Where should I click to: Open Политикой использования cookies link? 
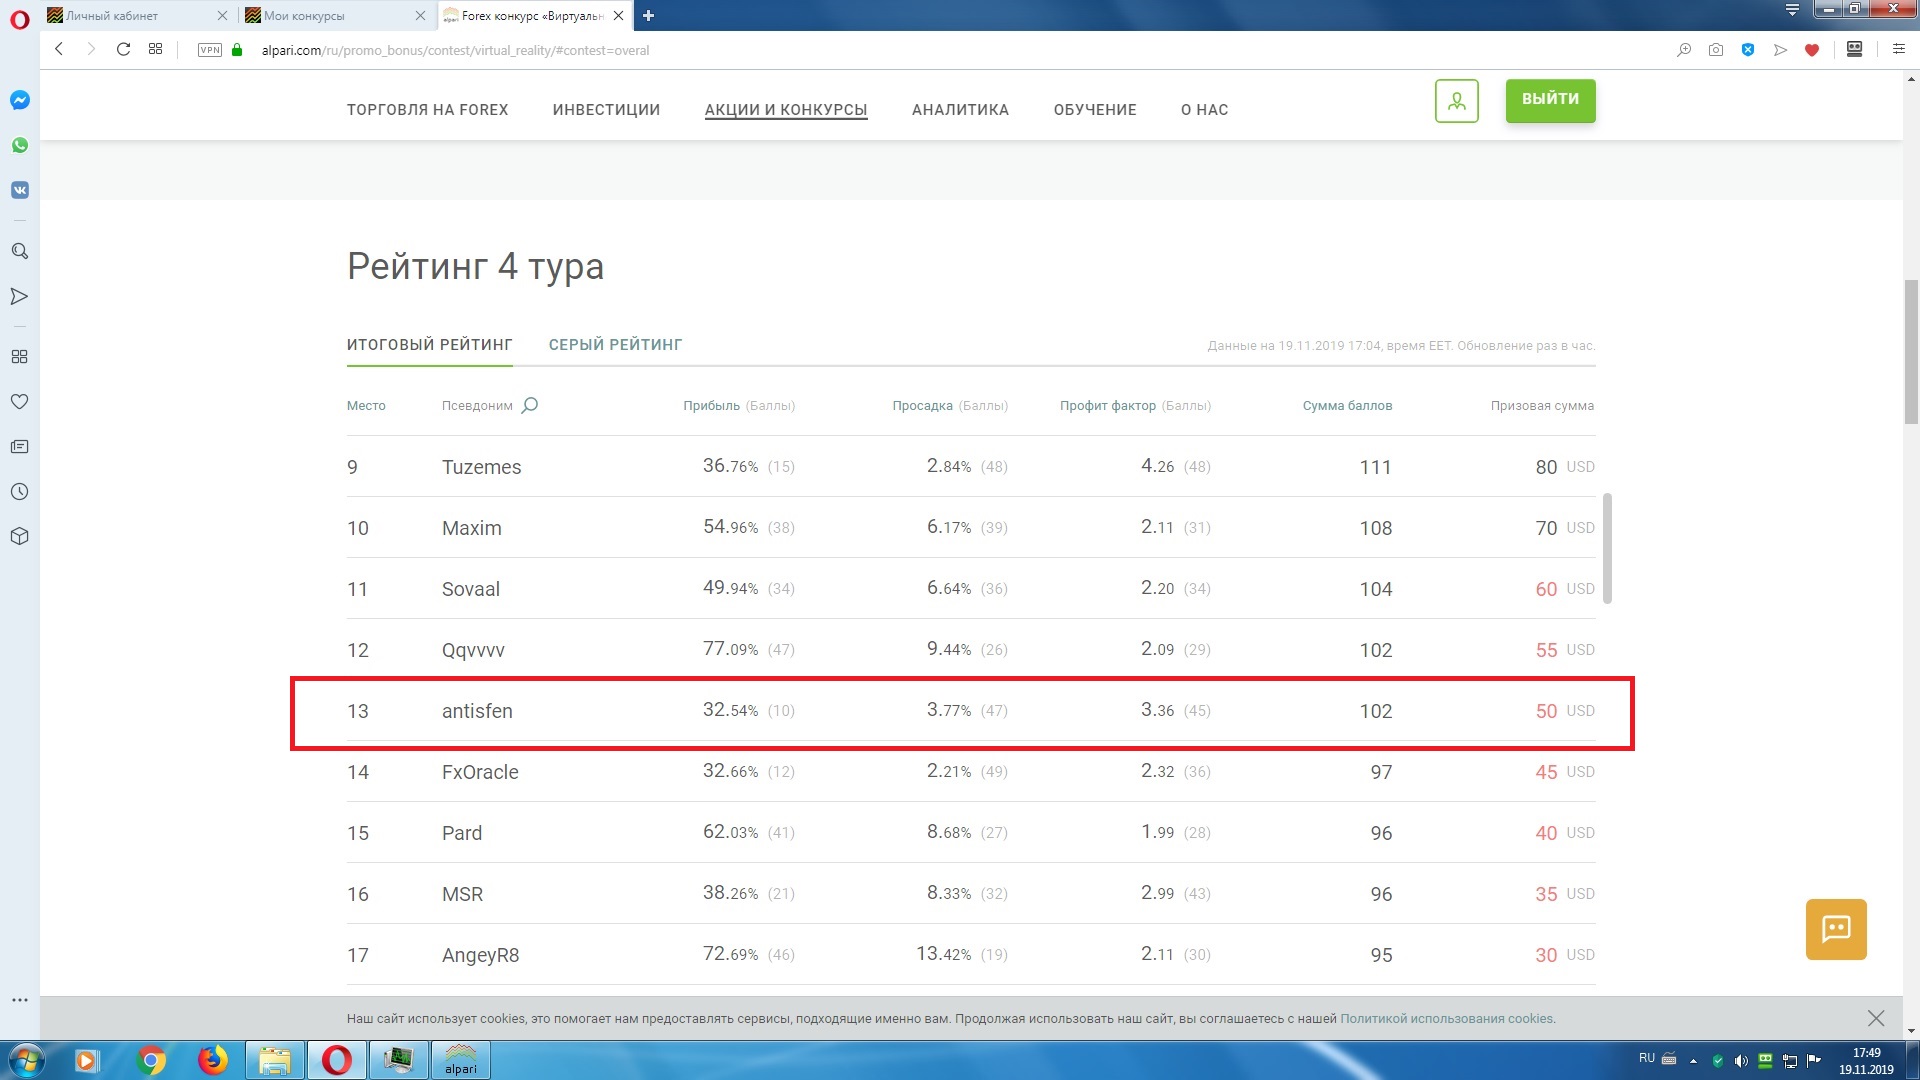(1446, 1019)
